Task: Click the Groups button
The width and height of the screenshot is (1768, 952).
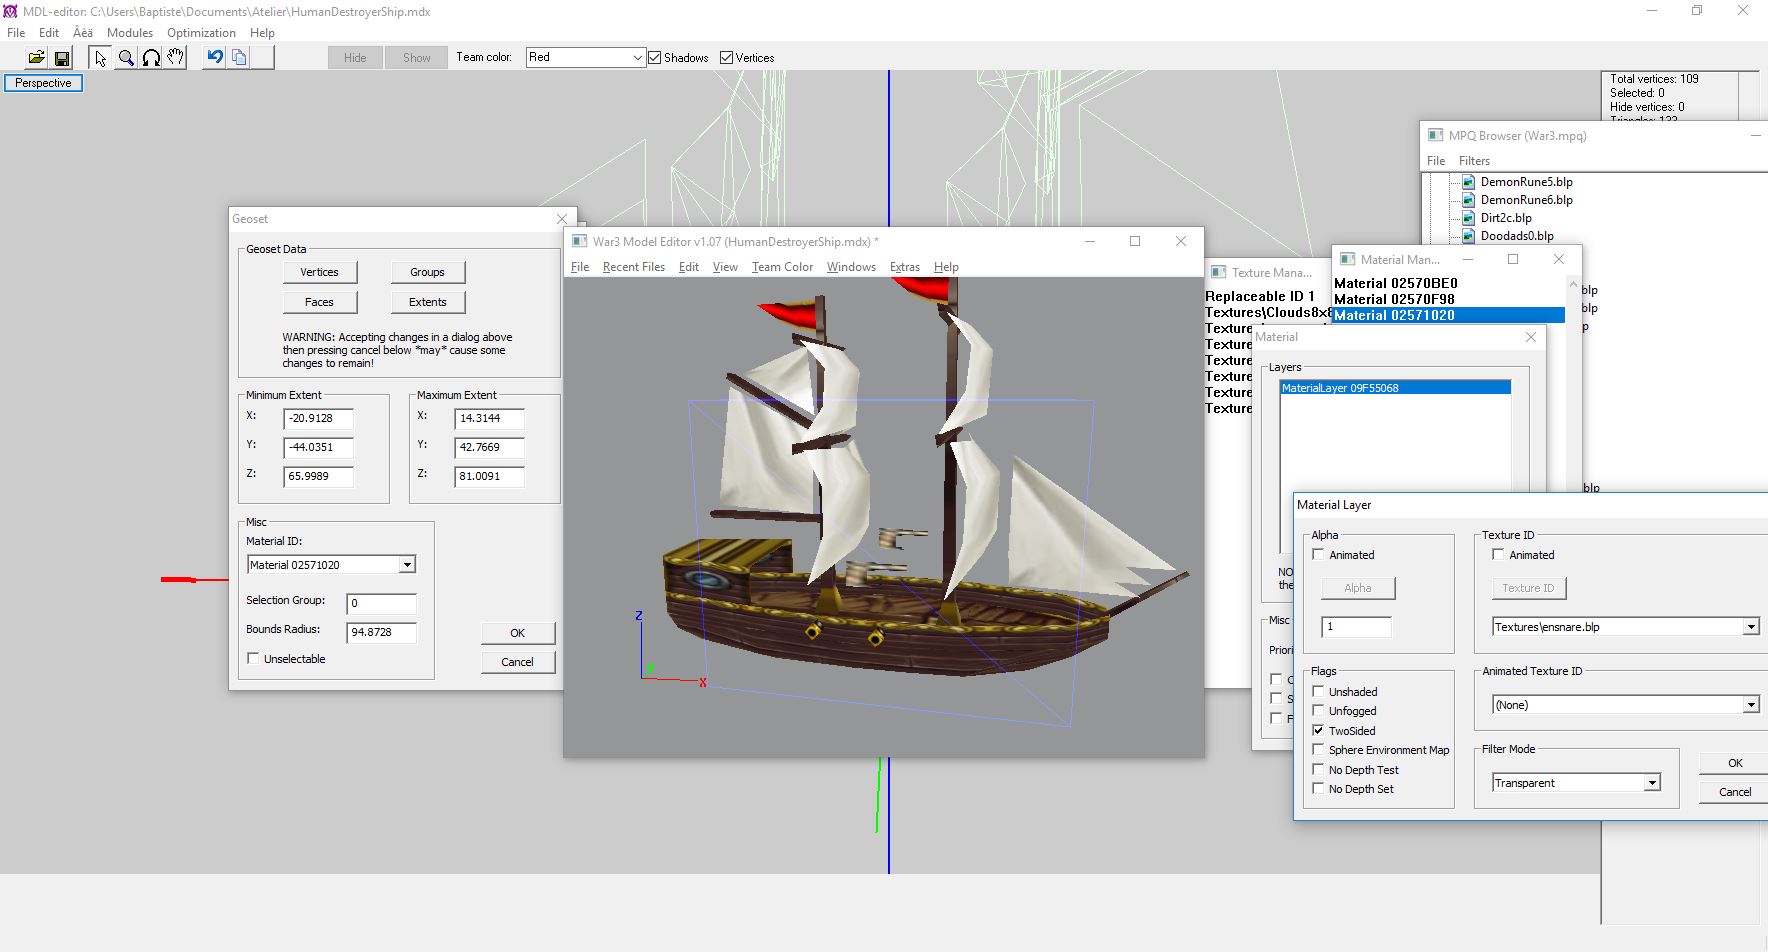Action: click(x=427, y=272)
